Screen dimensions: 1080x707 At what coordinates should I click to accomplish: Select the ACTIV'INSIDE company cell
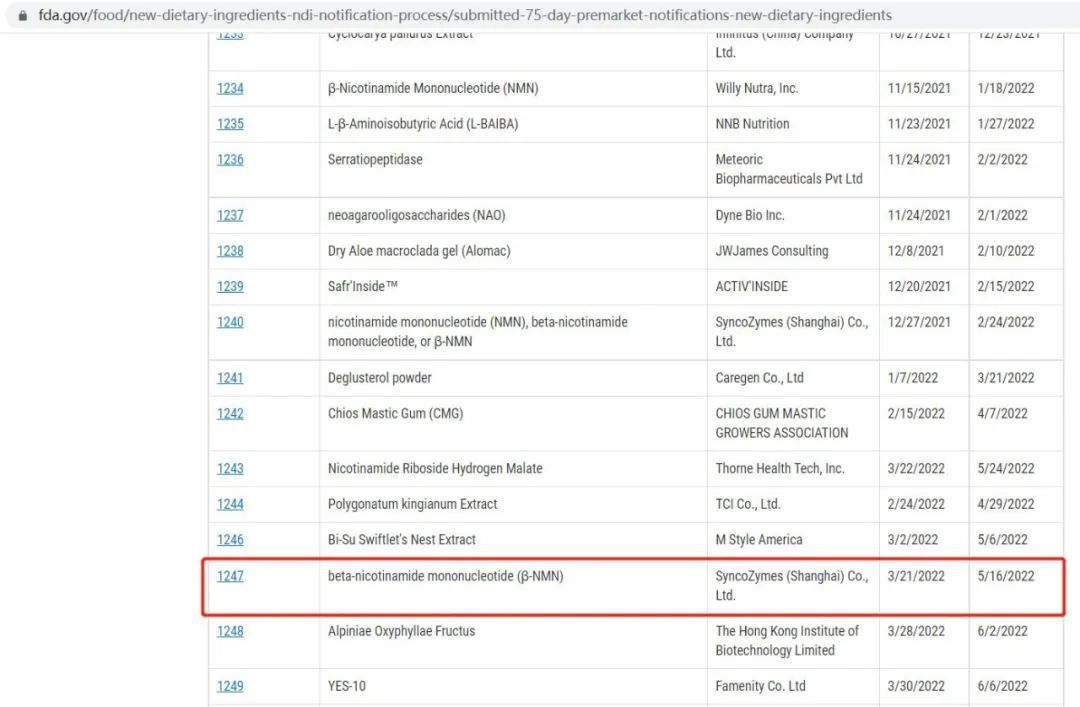pyautogui.click(x=793, y=287)
